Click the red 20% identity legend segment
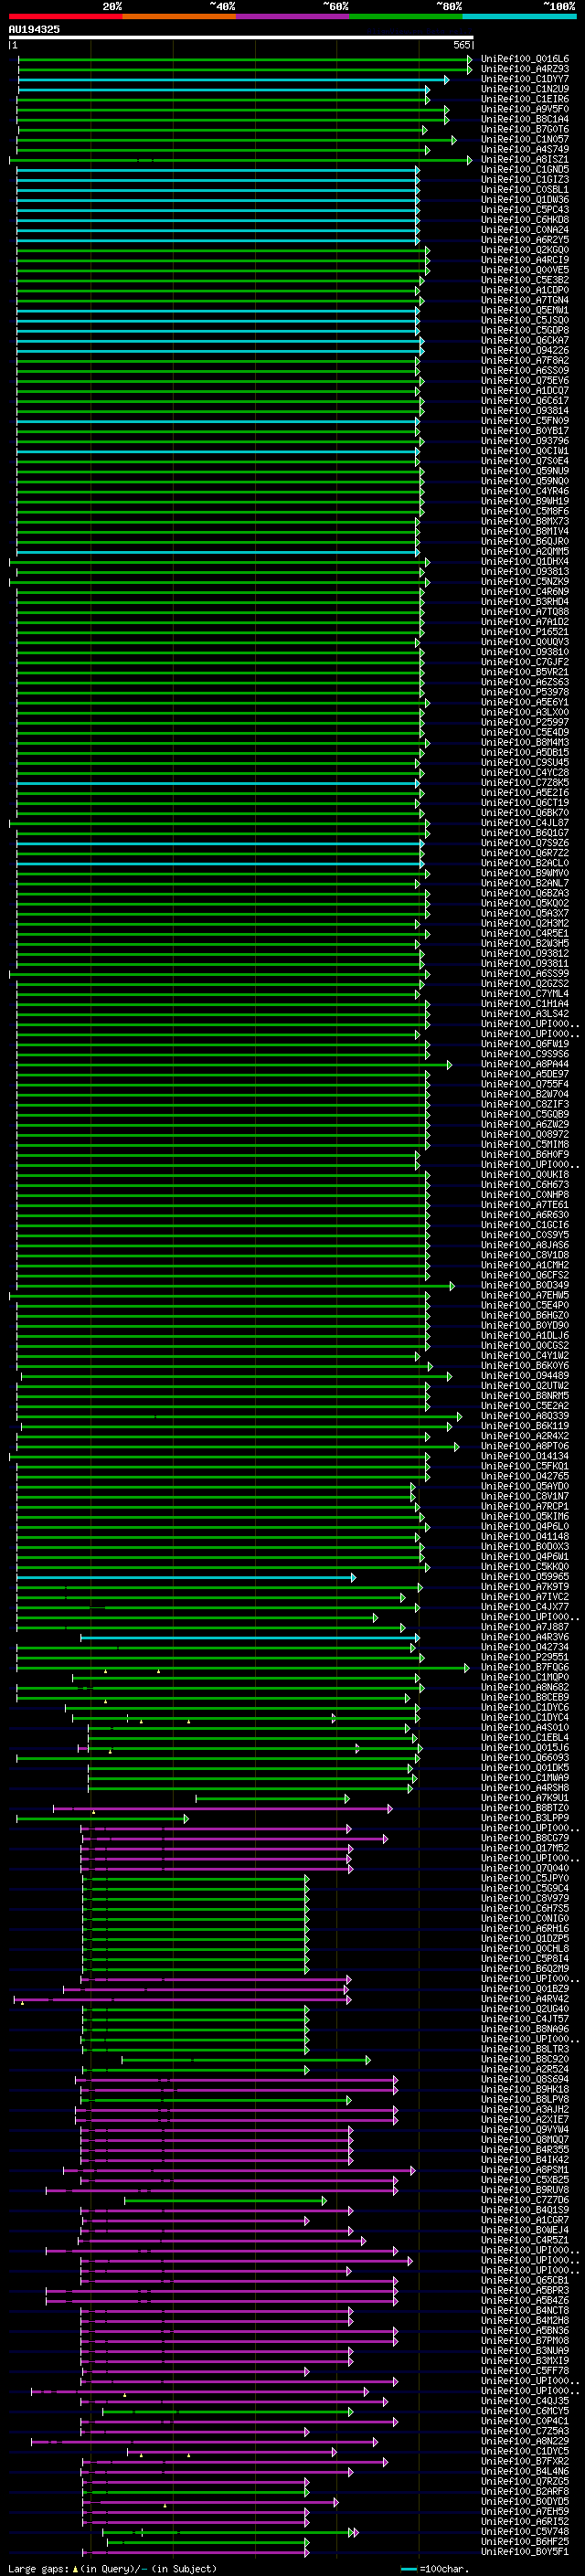585x2576 pixels. click(65, 16)
